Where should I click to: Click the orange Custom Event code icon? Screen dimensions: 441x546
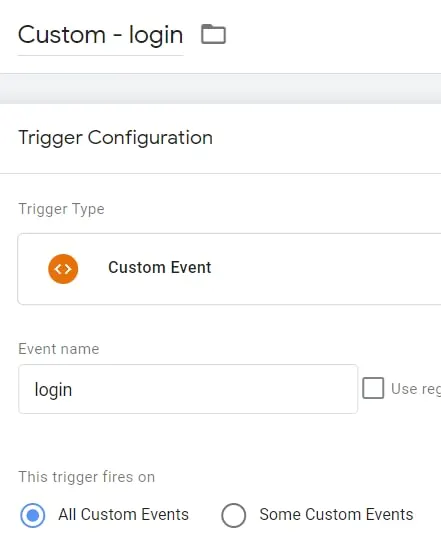tap(63, 269)
